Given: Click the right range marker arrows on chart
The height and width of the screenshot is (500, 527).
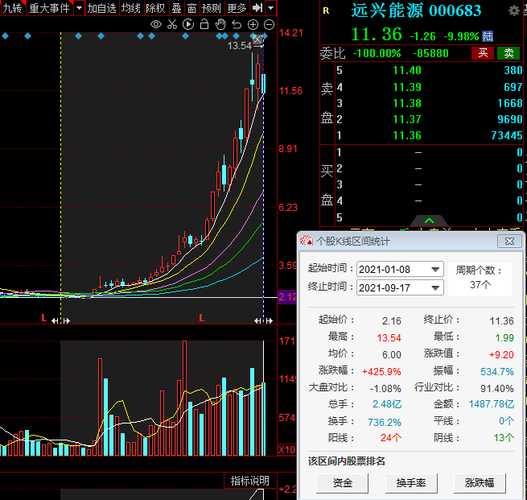Looking at the screenshot, I should click(264, 321).
